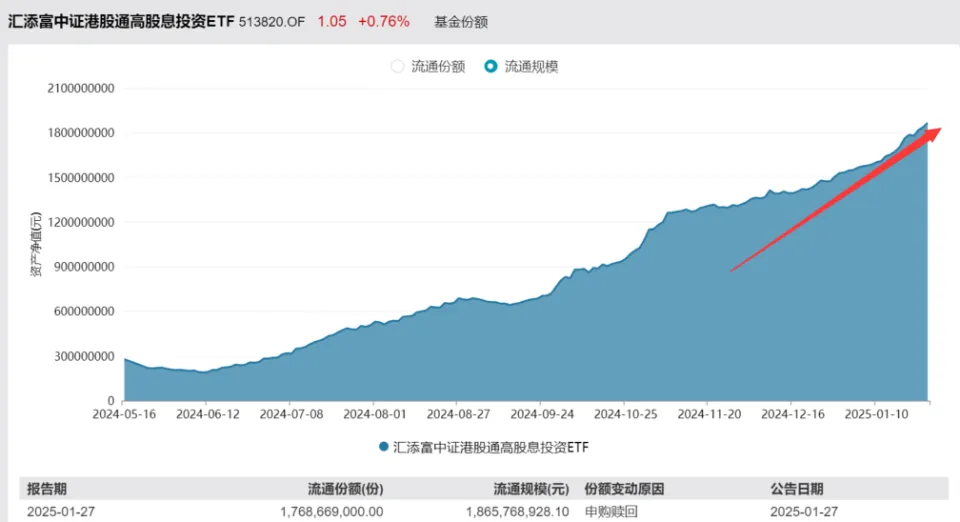Click the 申购赎回 cell in the table
960x522 pixels.
pyautogui.click(x=611, y=512)
